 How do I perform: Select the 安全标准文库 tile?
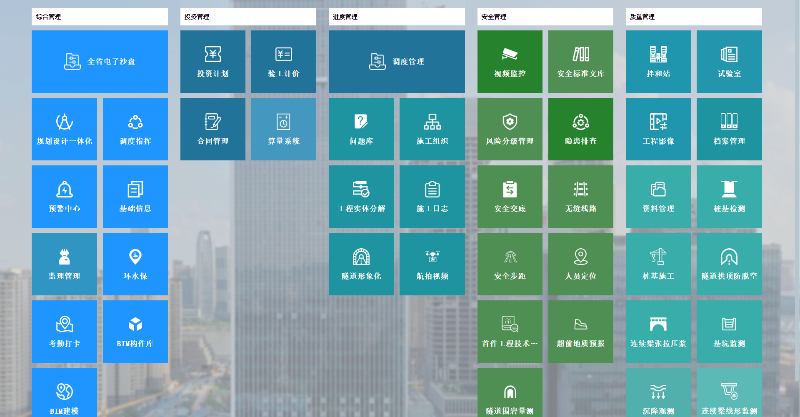581,61
